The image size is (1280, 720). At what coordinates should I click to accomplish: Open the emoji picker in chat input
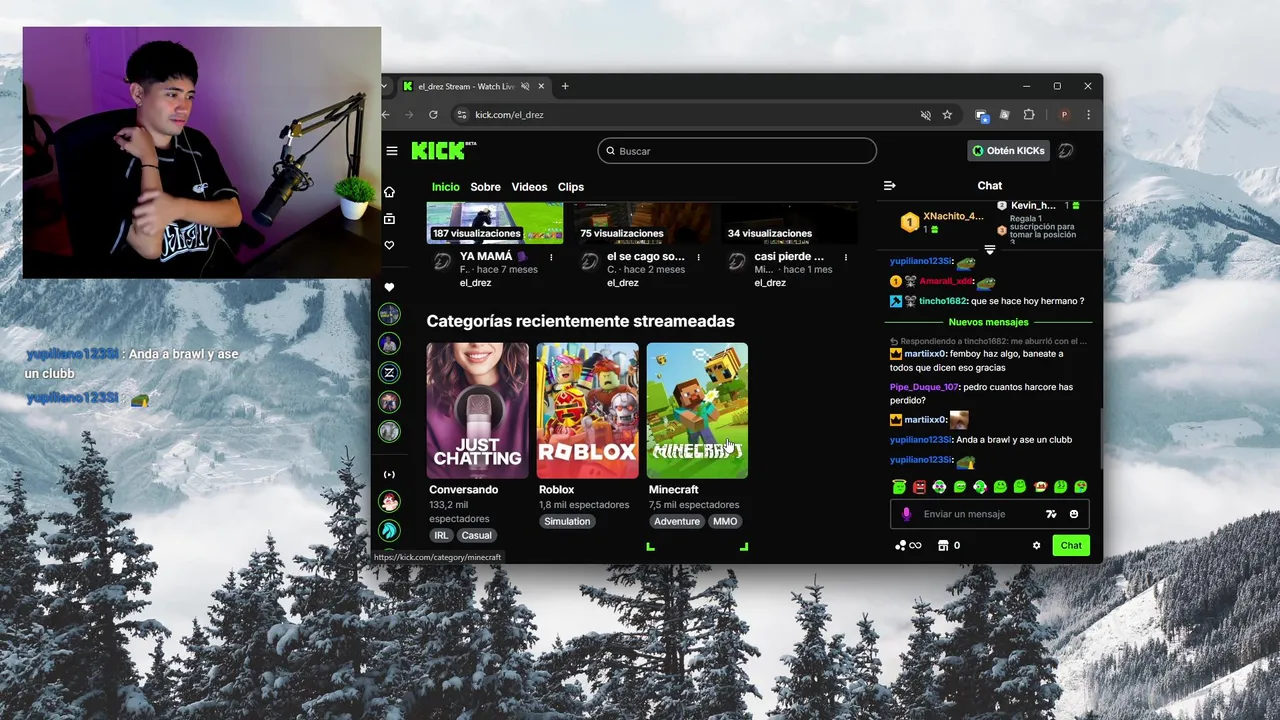(1074, 514)
